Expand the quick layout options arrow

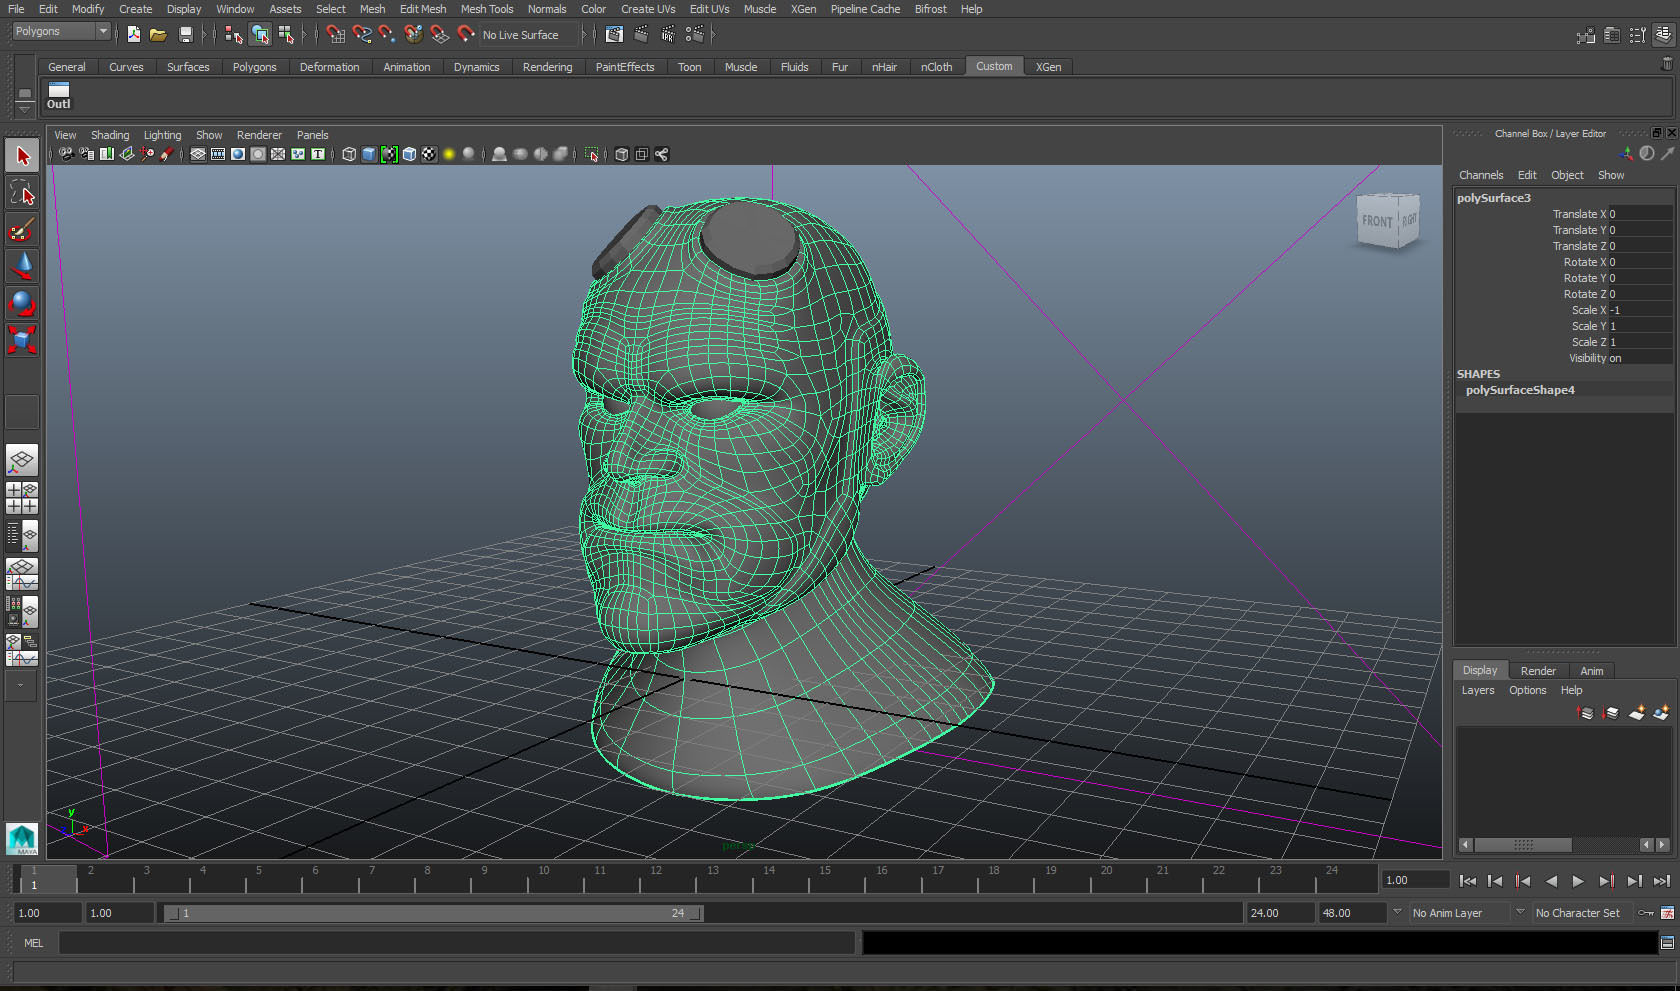tap(22, 686)
